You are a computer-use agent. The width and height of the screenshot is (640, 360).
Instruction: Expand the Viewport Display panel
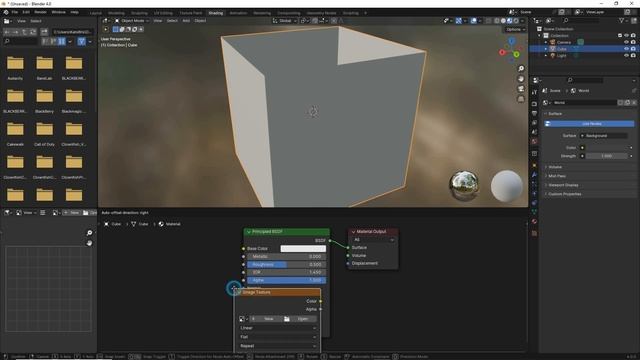coord(563,185)
